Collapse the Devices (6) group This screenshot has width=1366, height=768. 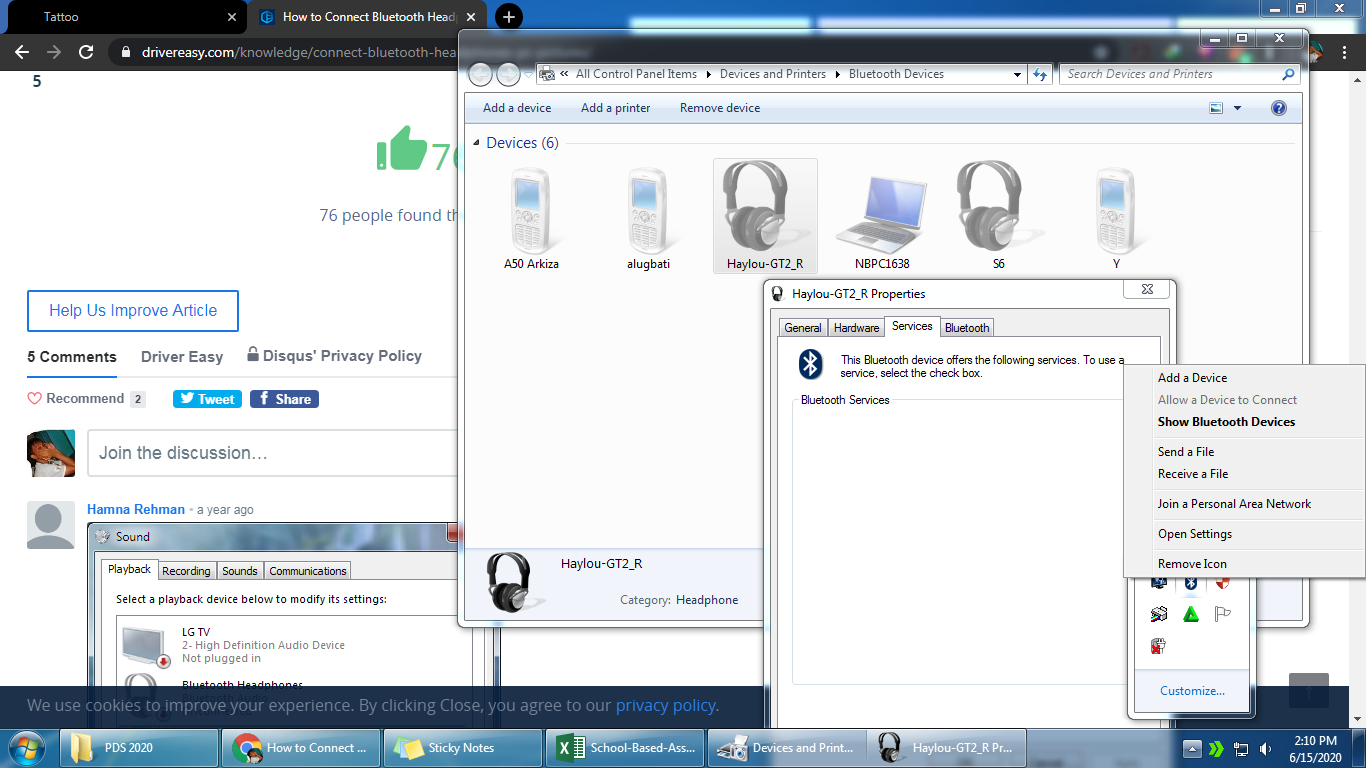pos(476,143)
